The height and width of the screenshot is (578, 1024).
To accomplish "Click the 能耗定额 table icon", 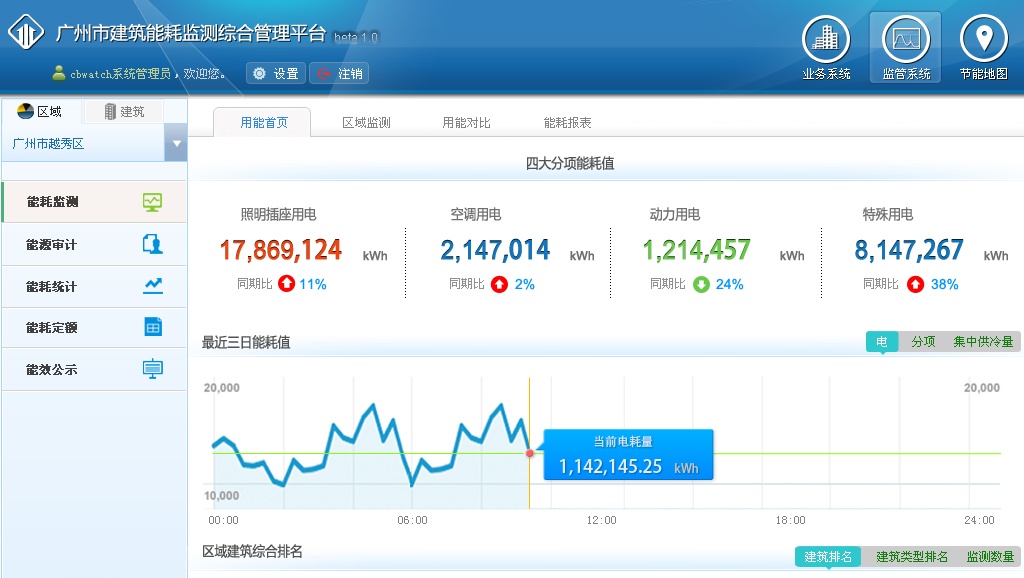I will click(x=152, y=327).
